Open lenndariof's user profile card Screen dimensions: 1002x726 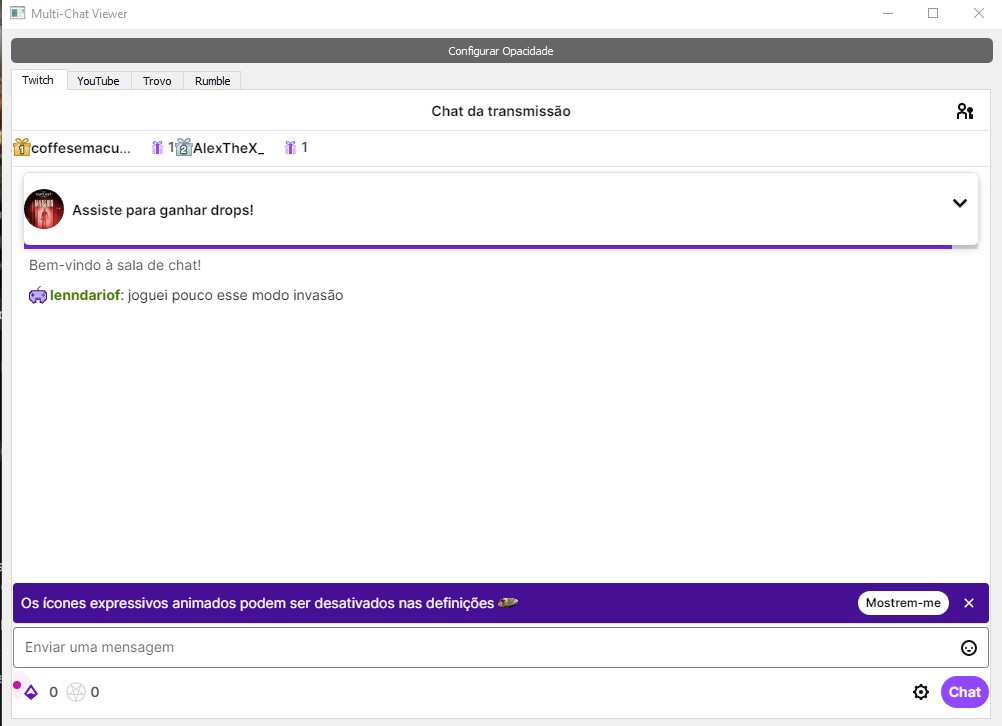[x=85, y=295]
